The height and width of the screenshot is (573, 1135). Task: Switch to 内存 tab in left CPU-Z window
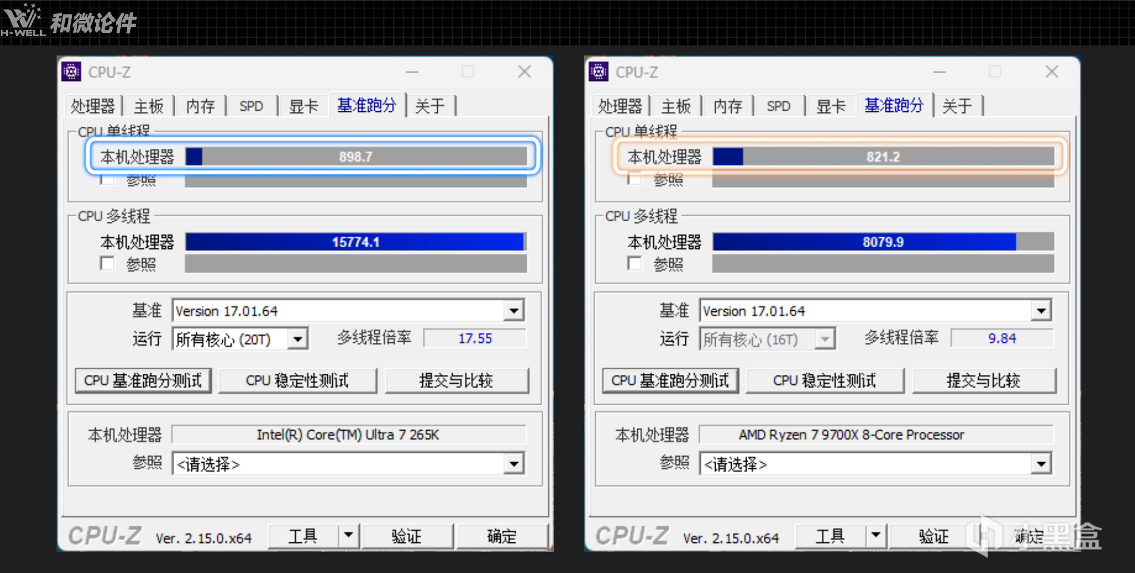point(201,106)
